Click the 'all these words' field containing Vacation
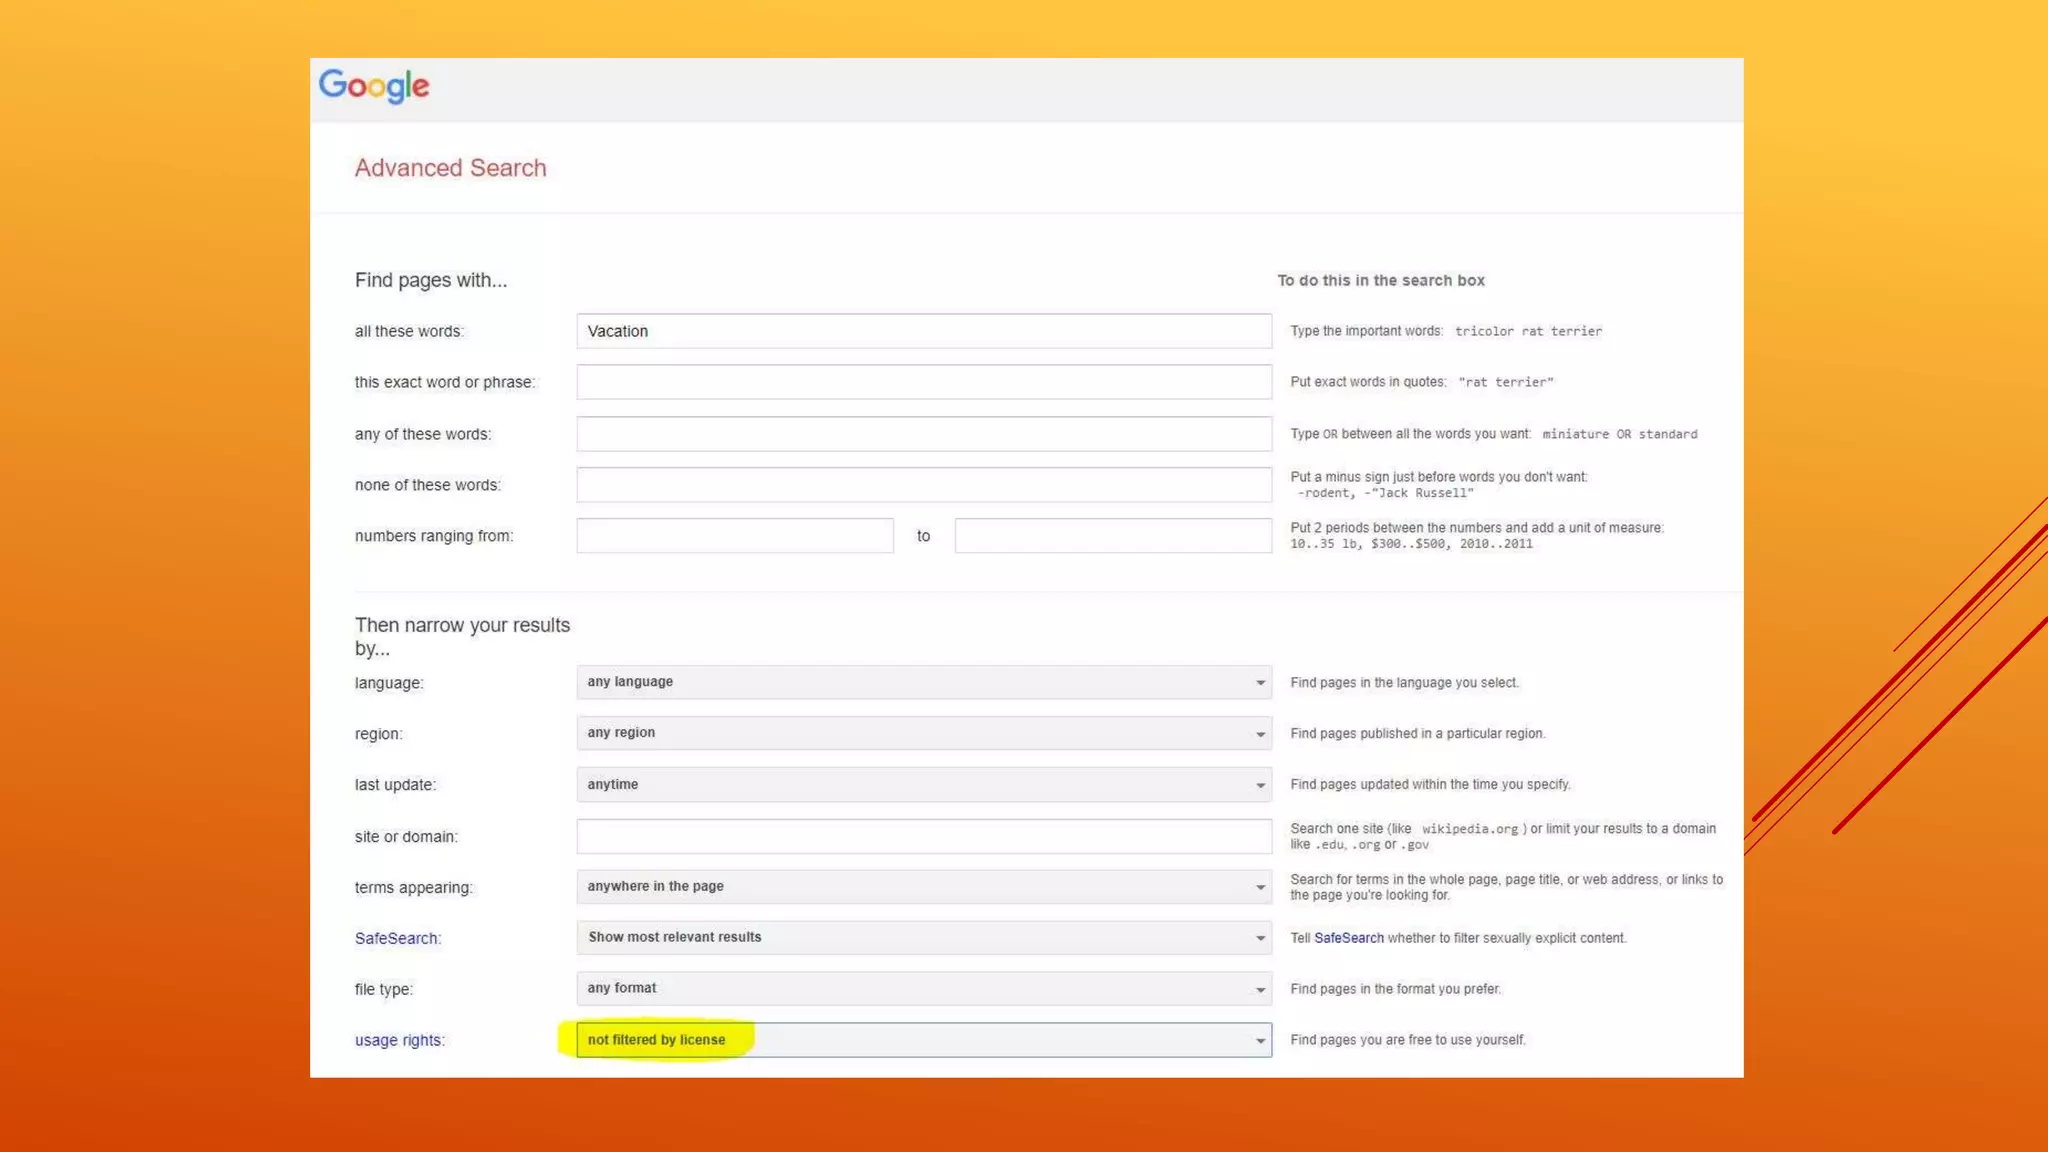The image size is (2048, 1152). coord(923,331)
